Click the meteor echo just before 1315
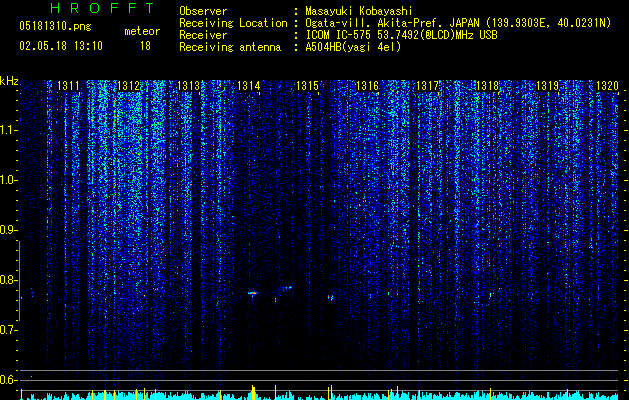 [287, 288]
